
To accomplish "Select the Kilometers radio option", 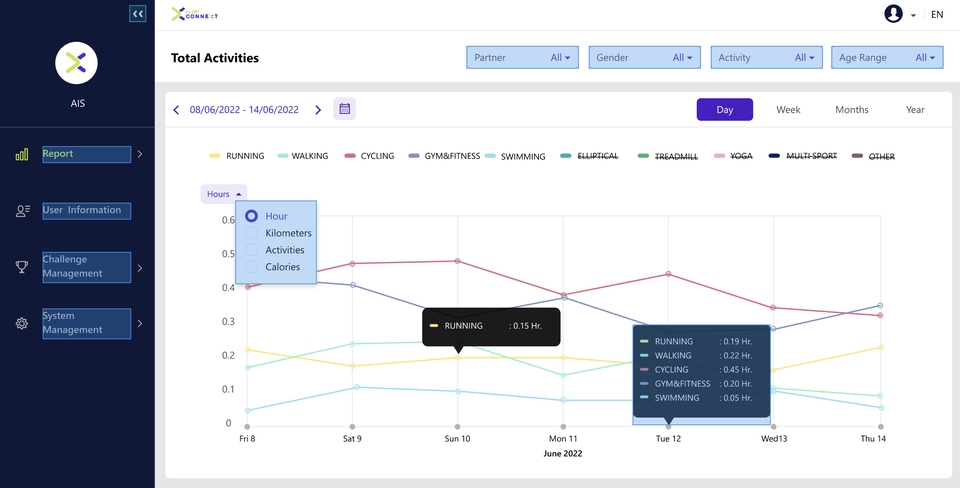I will pos(251,233).
